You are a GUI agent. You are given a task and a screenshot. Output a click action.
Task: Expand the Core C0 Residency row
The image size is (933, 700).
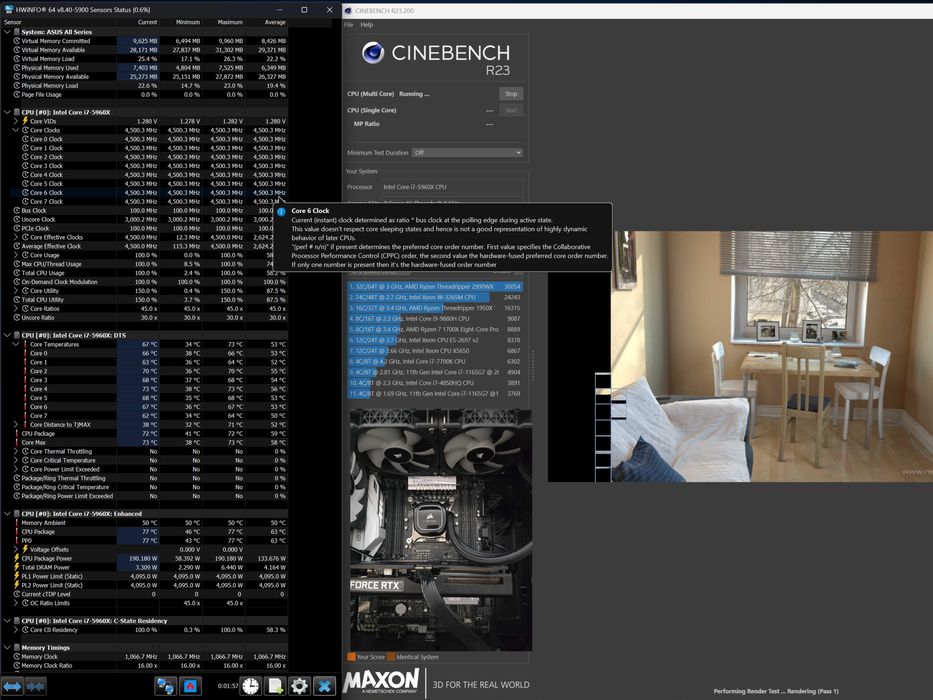[16, 630]
